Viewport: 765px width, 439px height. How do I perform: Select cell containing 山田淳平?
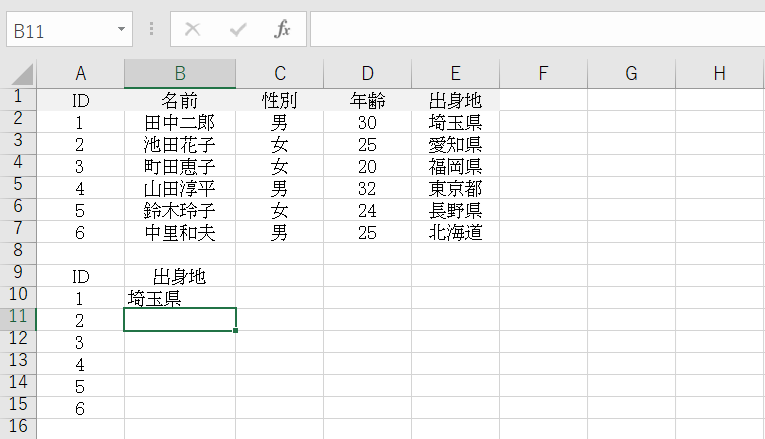[180, 188]
